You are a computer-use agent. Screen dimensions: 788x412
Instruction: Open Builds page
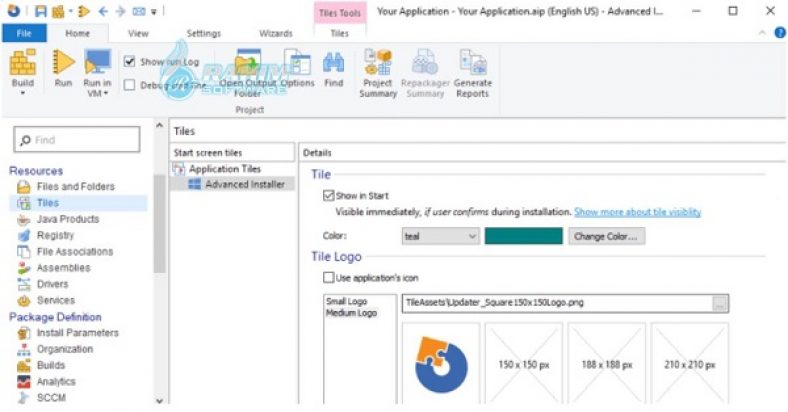click(50, 365)
